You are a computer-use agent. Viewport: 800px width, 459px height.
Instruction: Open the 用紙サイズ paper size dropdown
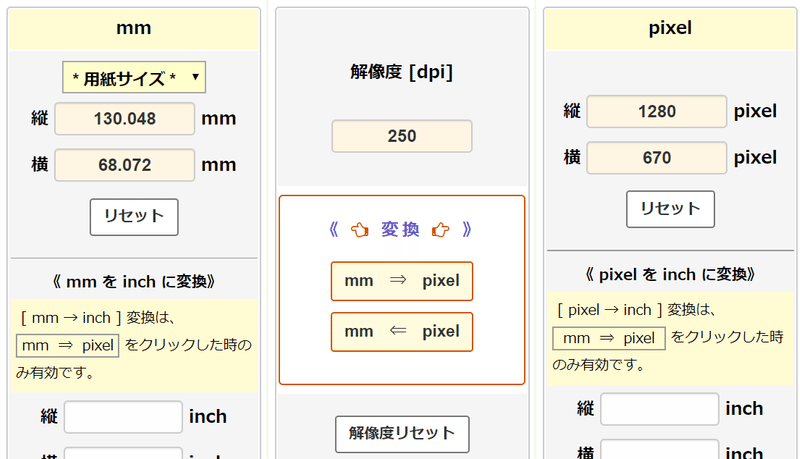(x=134, y=78)
